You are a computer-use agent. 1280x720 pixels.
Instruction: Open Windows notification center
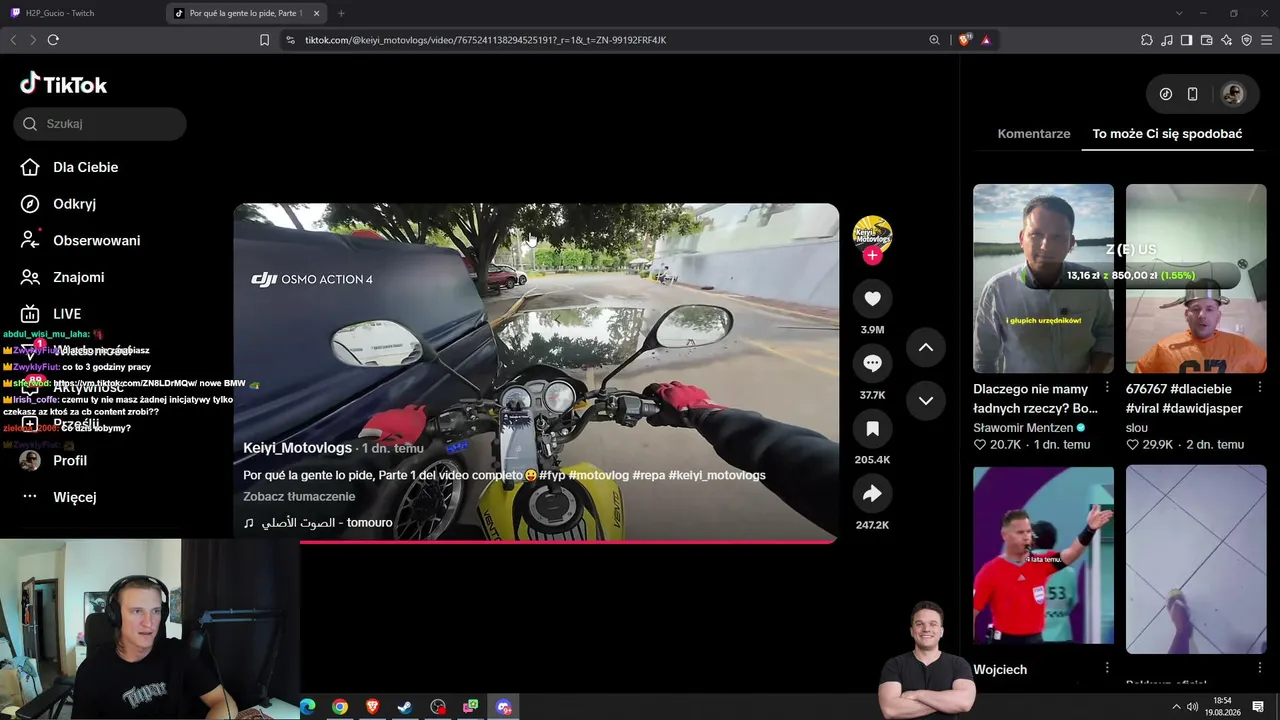1258,707
